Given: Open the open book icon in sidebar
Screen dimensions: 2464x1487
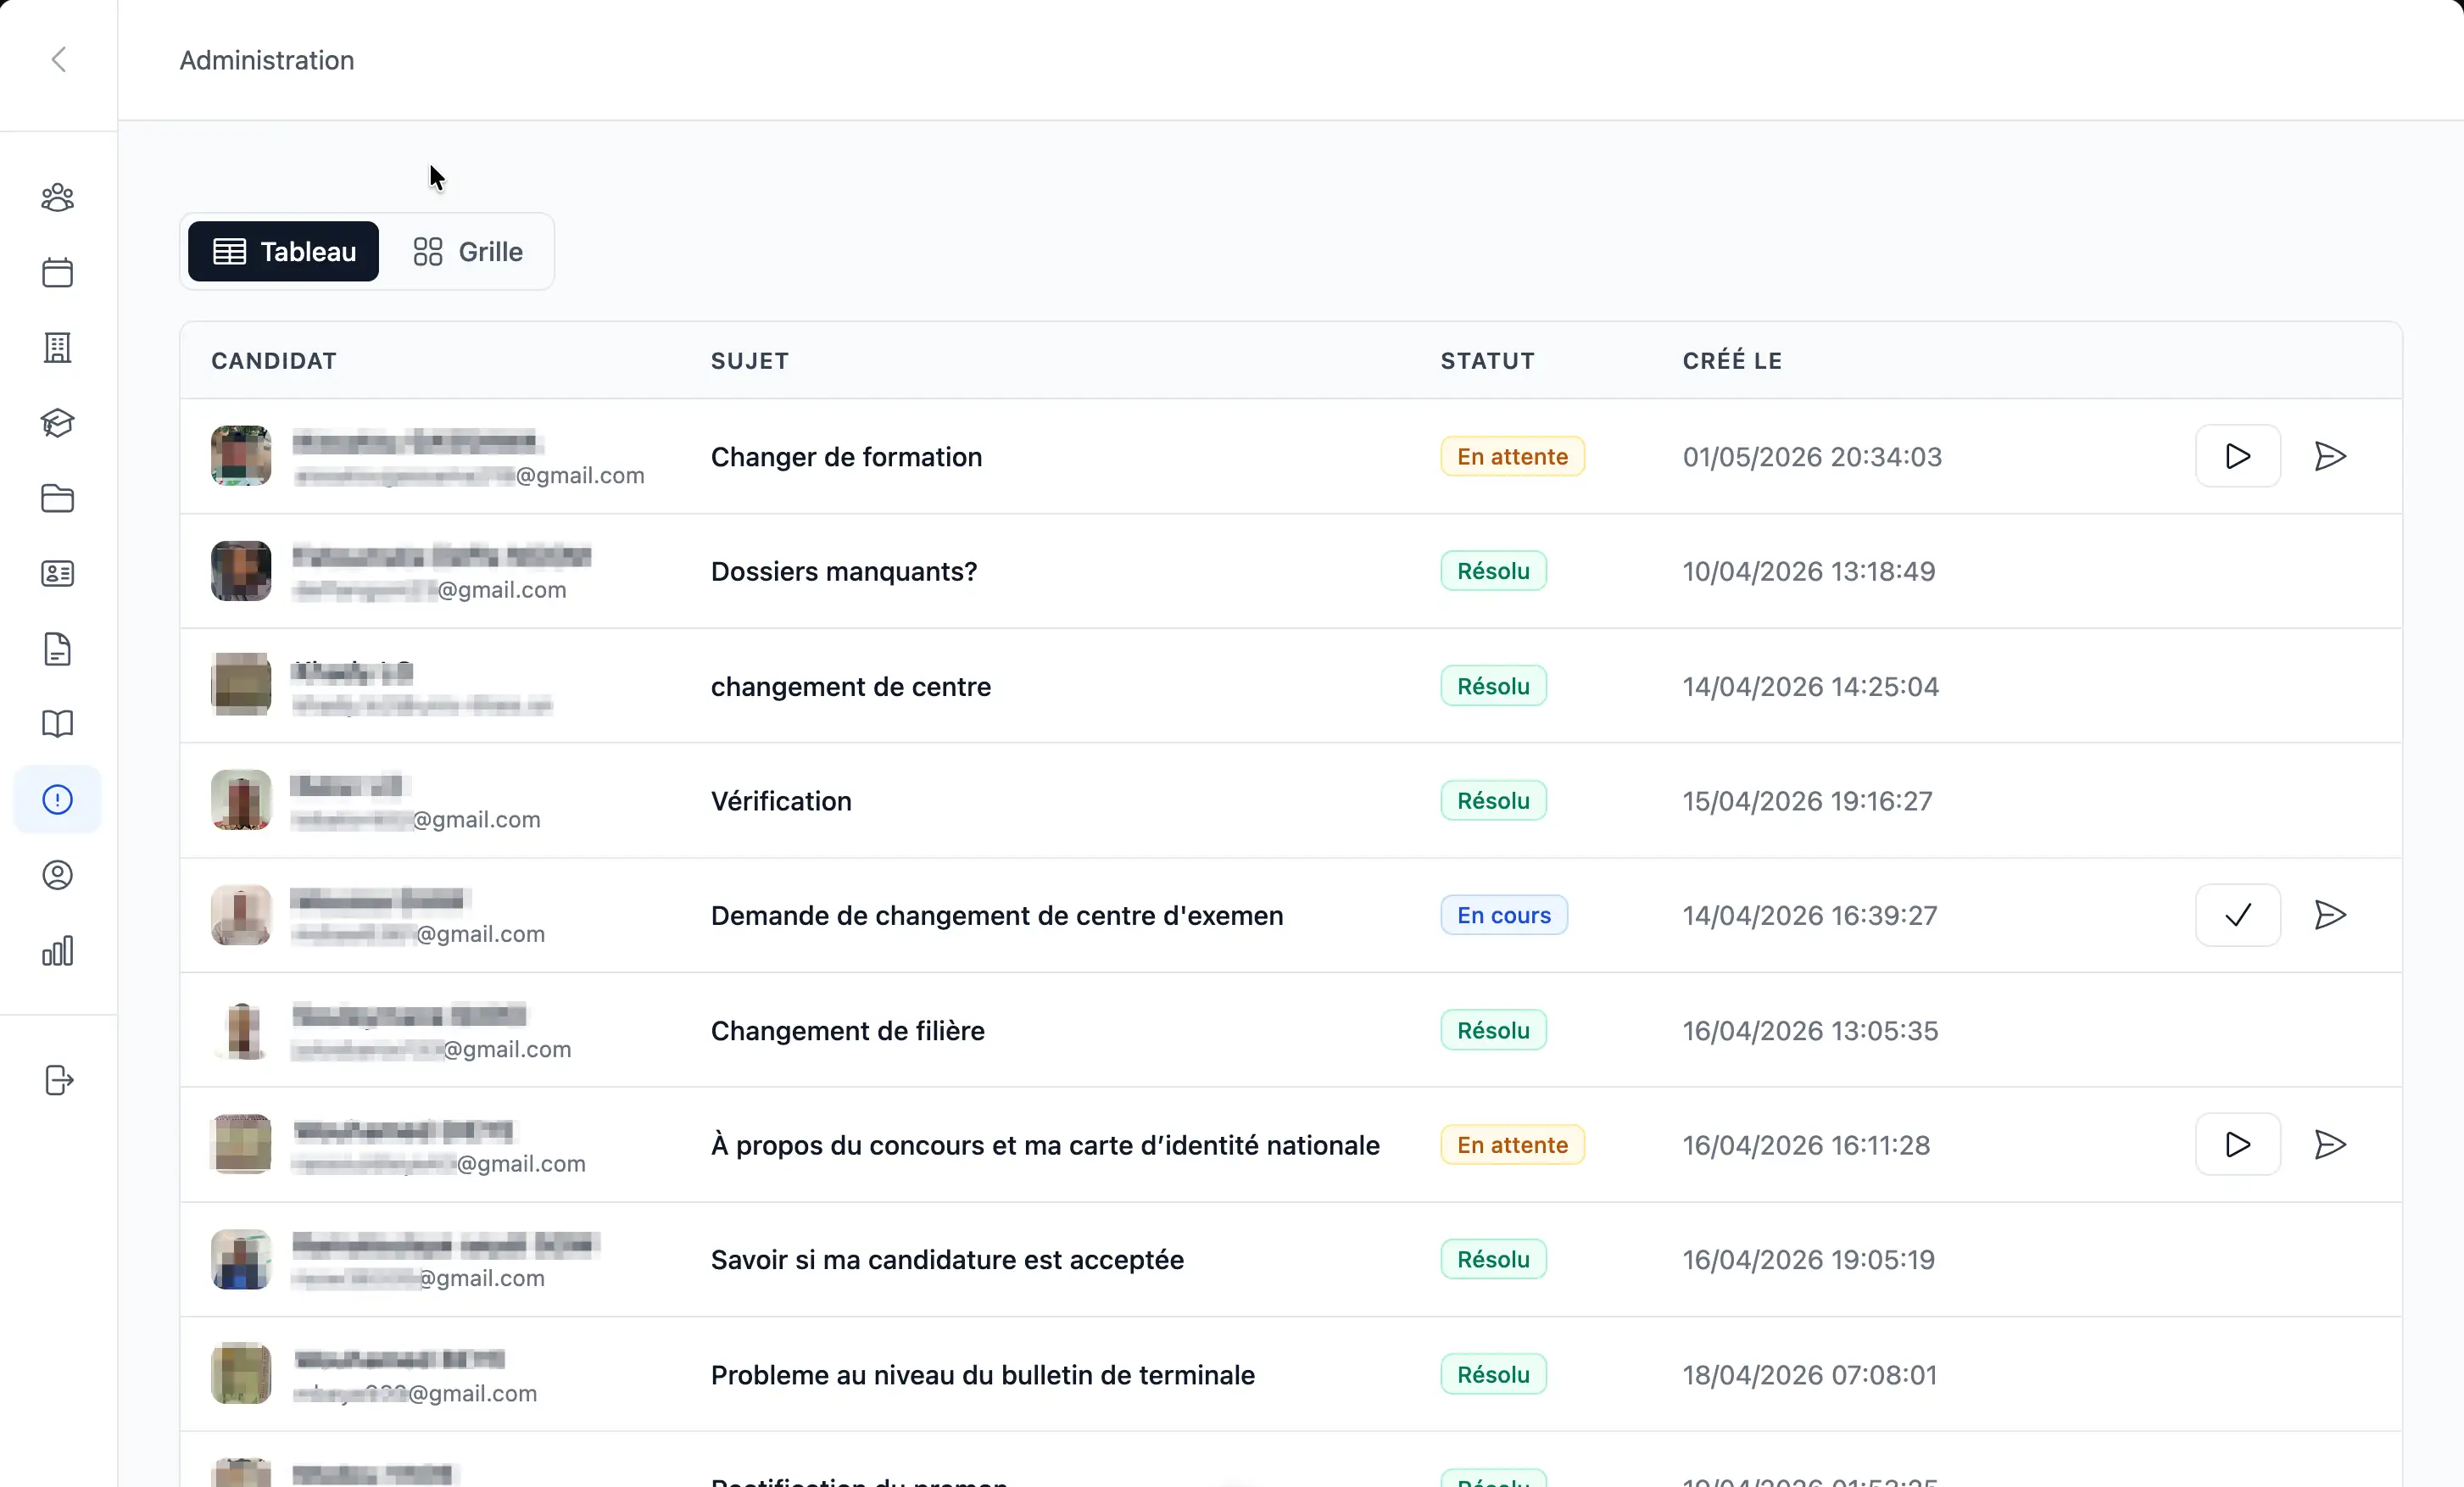Looking at the screenshot, I should click(x=57, y=724).
